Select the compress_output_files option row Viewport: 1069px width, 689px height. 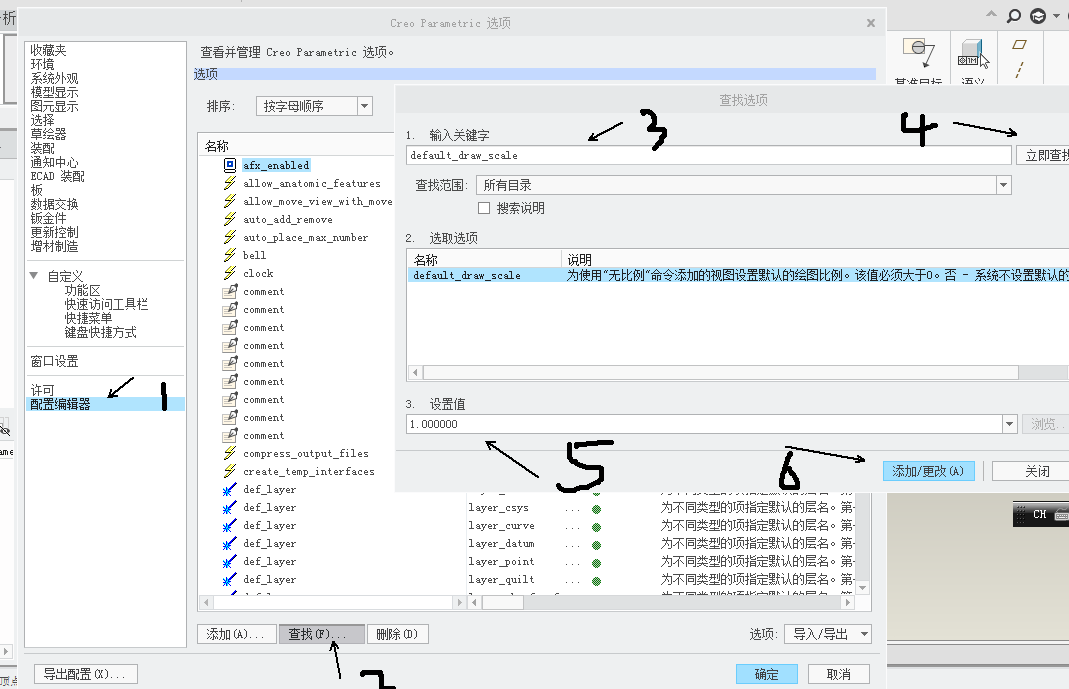tap(305, 453)
